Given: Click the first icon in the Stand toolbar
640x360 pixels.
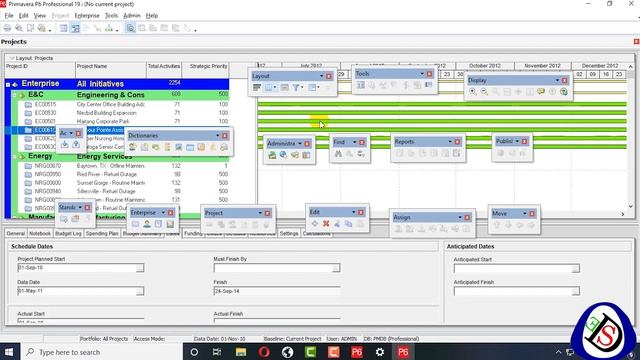Looking at the screenshot, I should tap(64, 219).
